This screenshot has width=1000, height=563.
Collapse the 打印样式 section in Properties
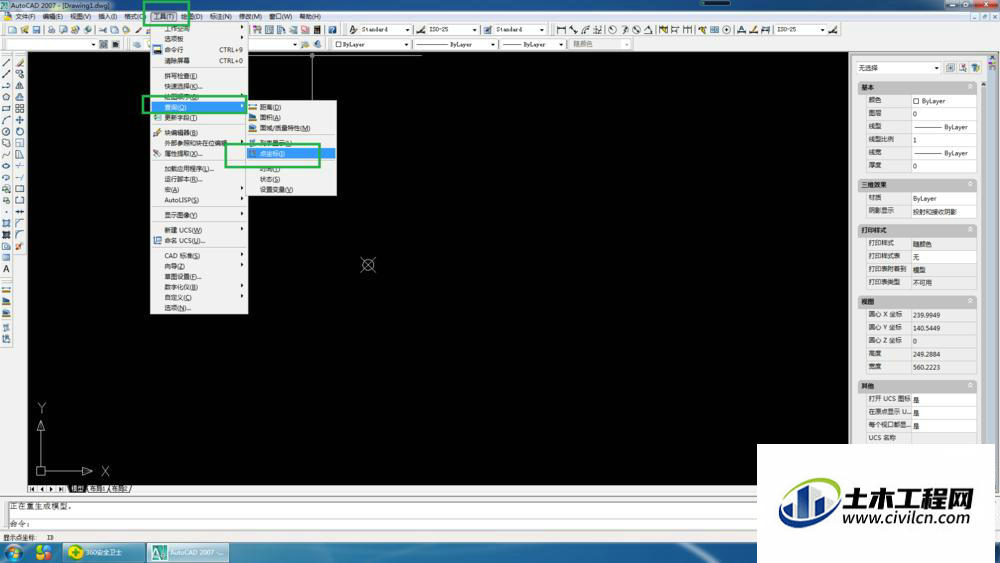[x=970, y=230]
